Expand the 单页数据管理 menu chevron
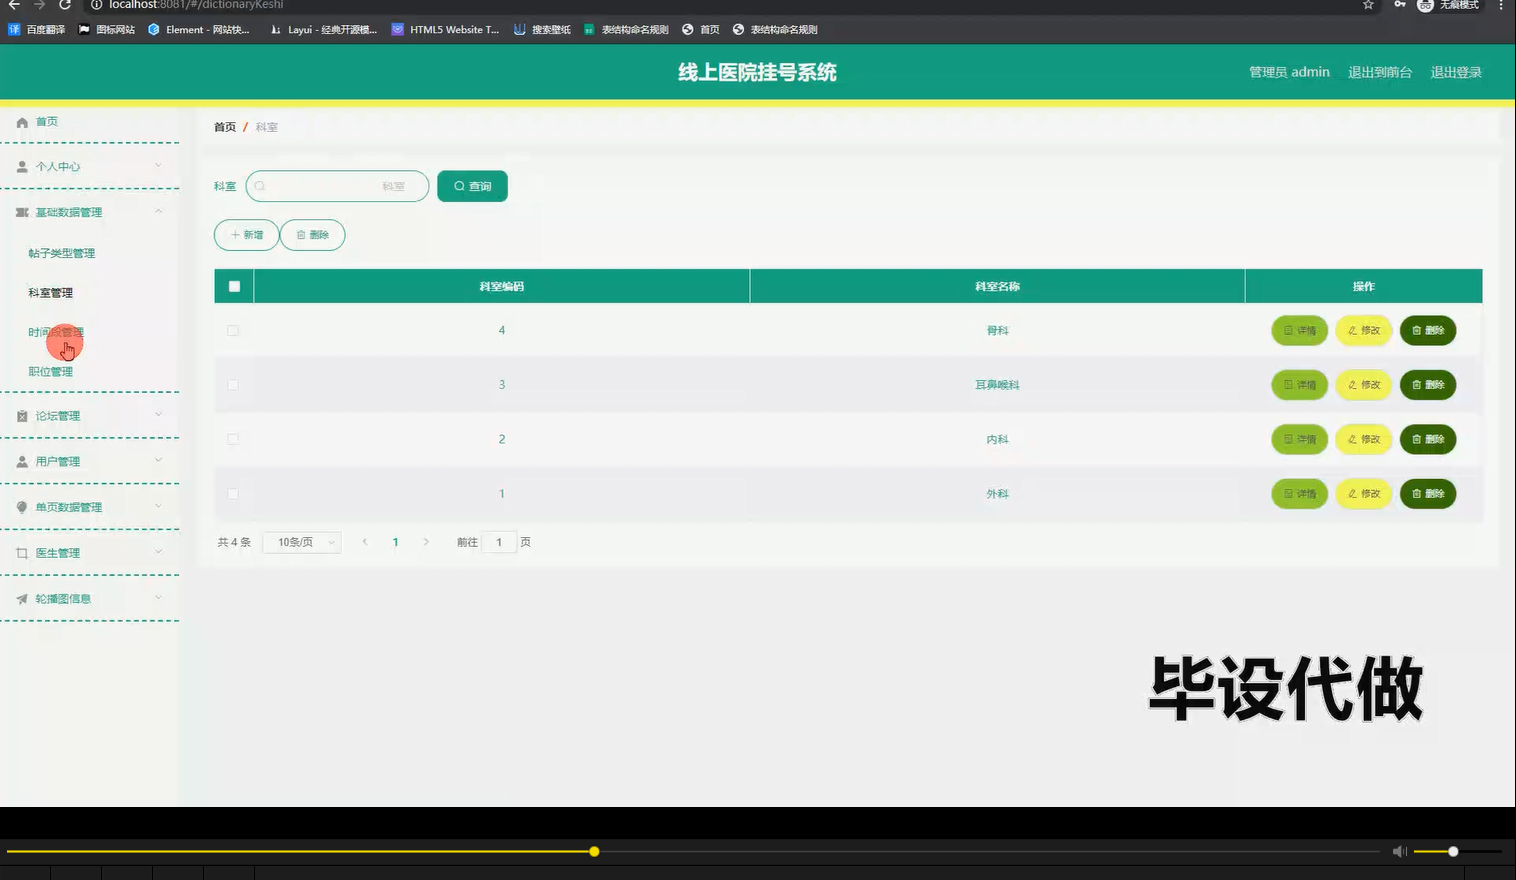This screenshot has height=880, width=1516. (158, 506)
